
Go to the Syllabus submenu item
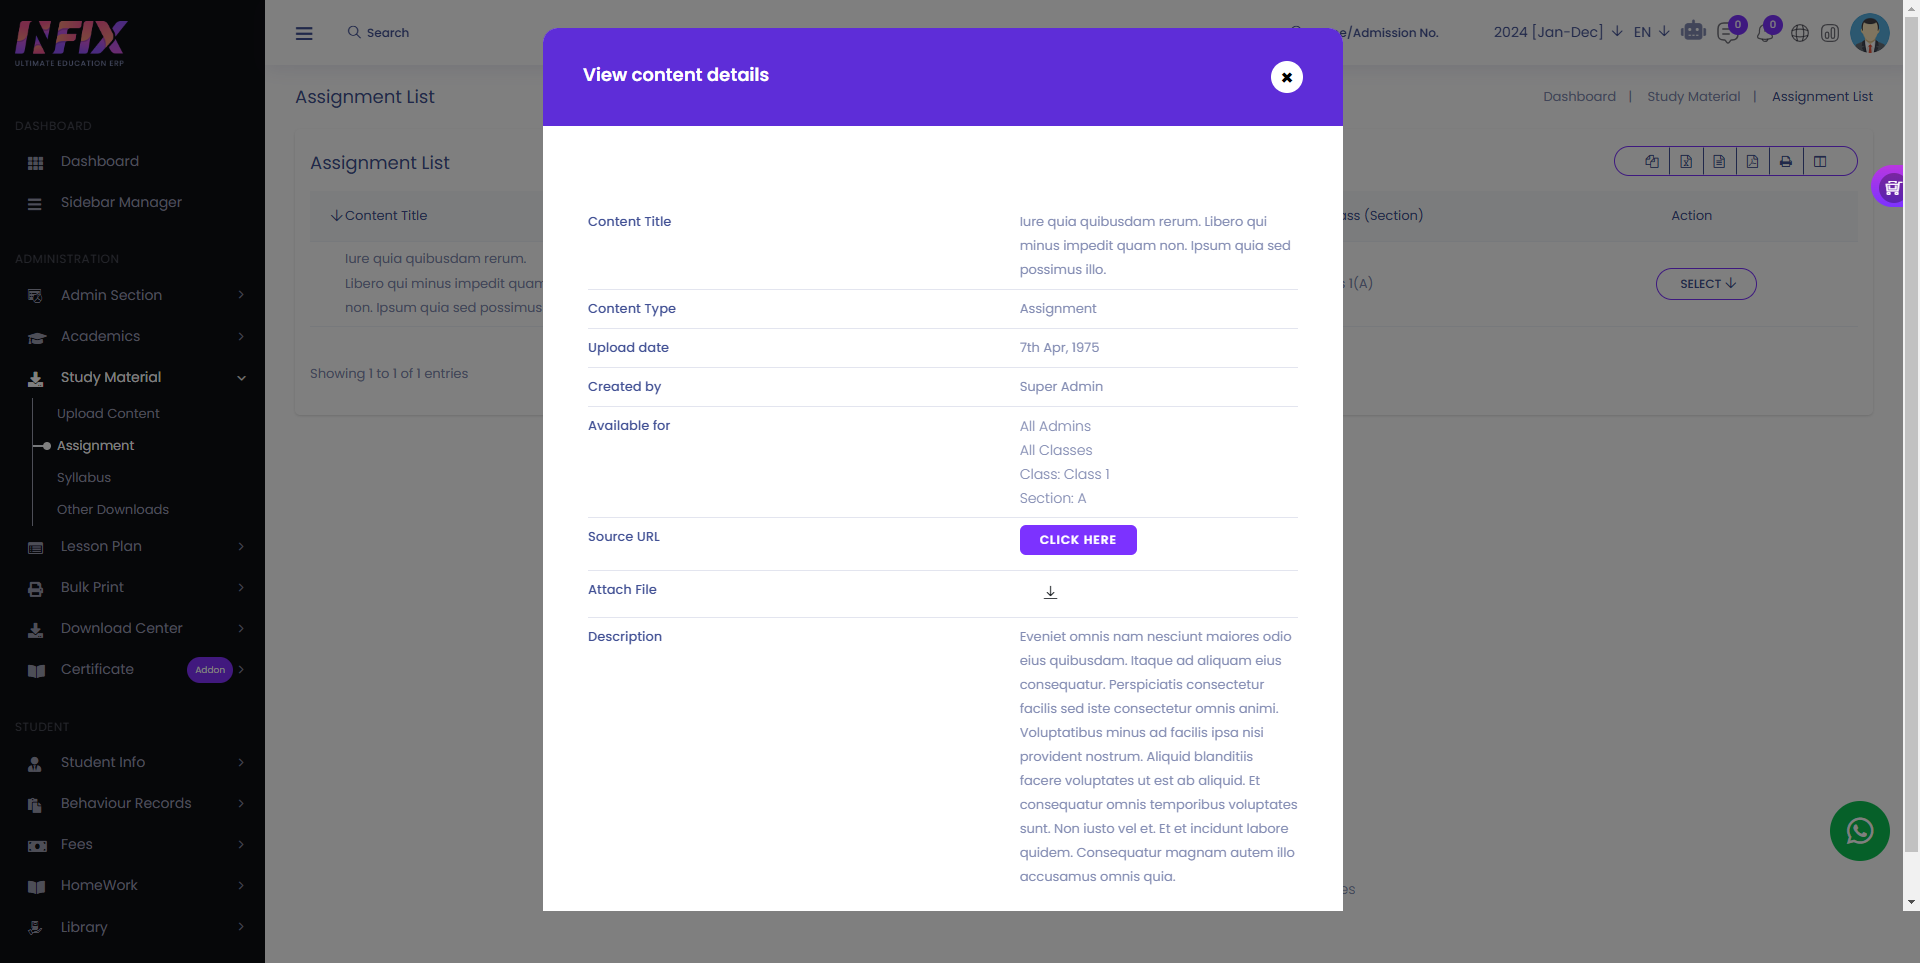click(84, 478)
